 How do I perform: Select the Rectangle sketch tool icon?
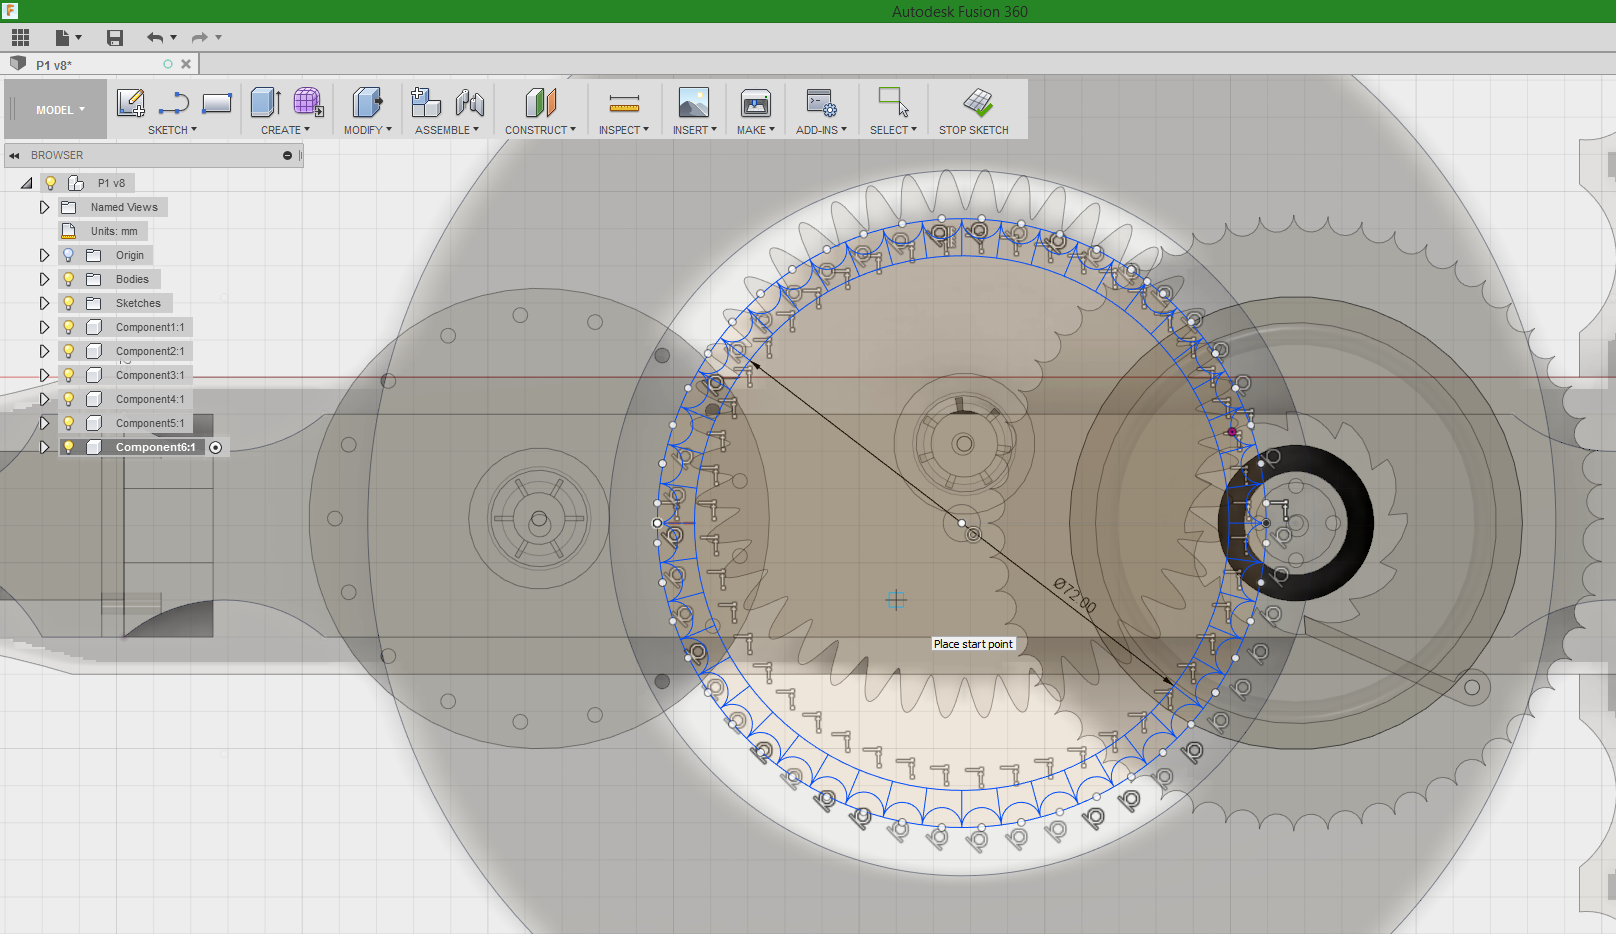(x=217, y=103)
